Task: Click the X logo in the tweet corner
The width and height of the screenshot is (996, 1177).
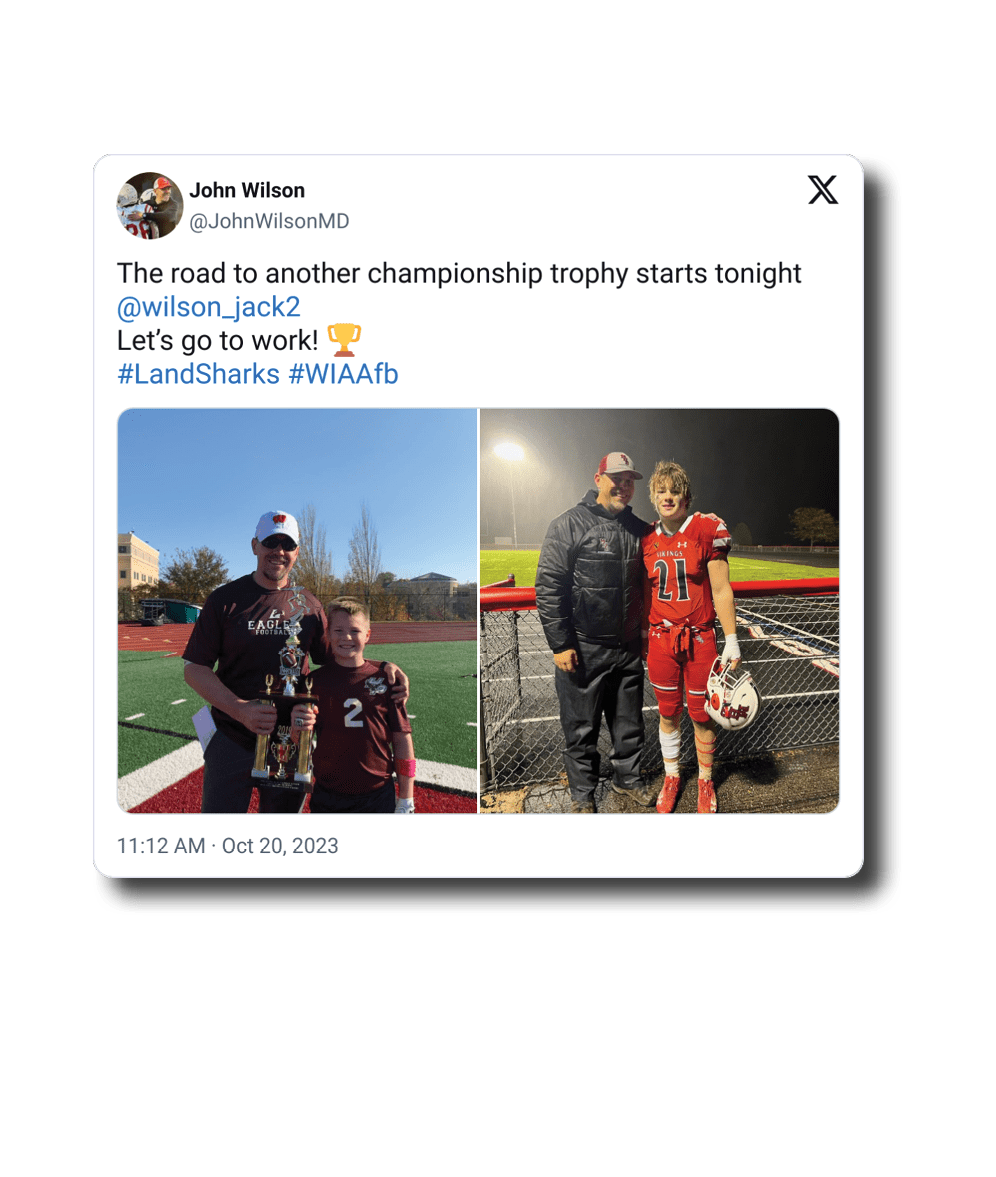Action: pos(823,190)
